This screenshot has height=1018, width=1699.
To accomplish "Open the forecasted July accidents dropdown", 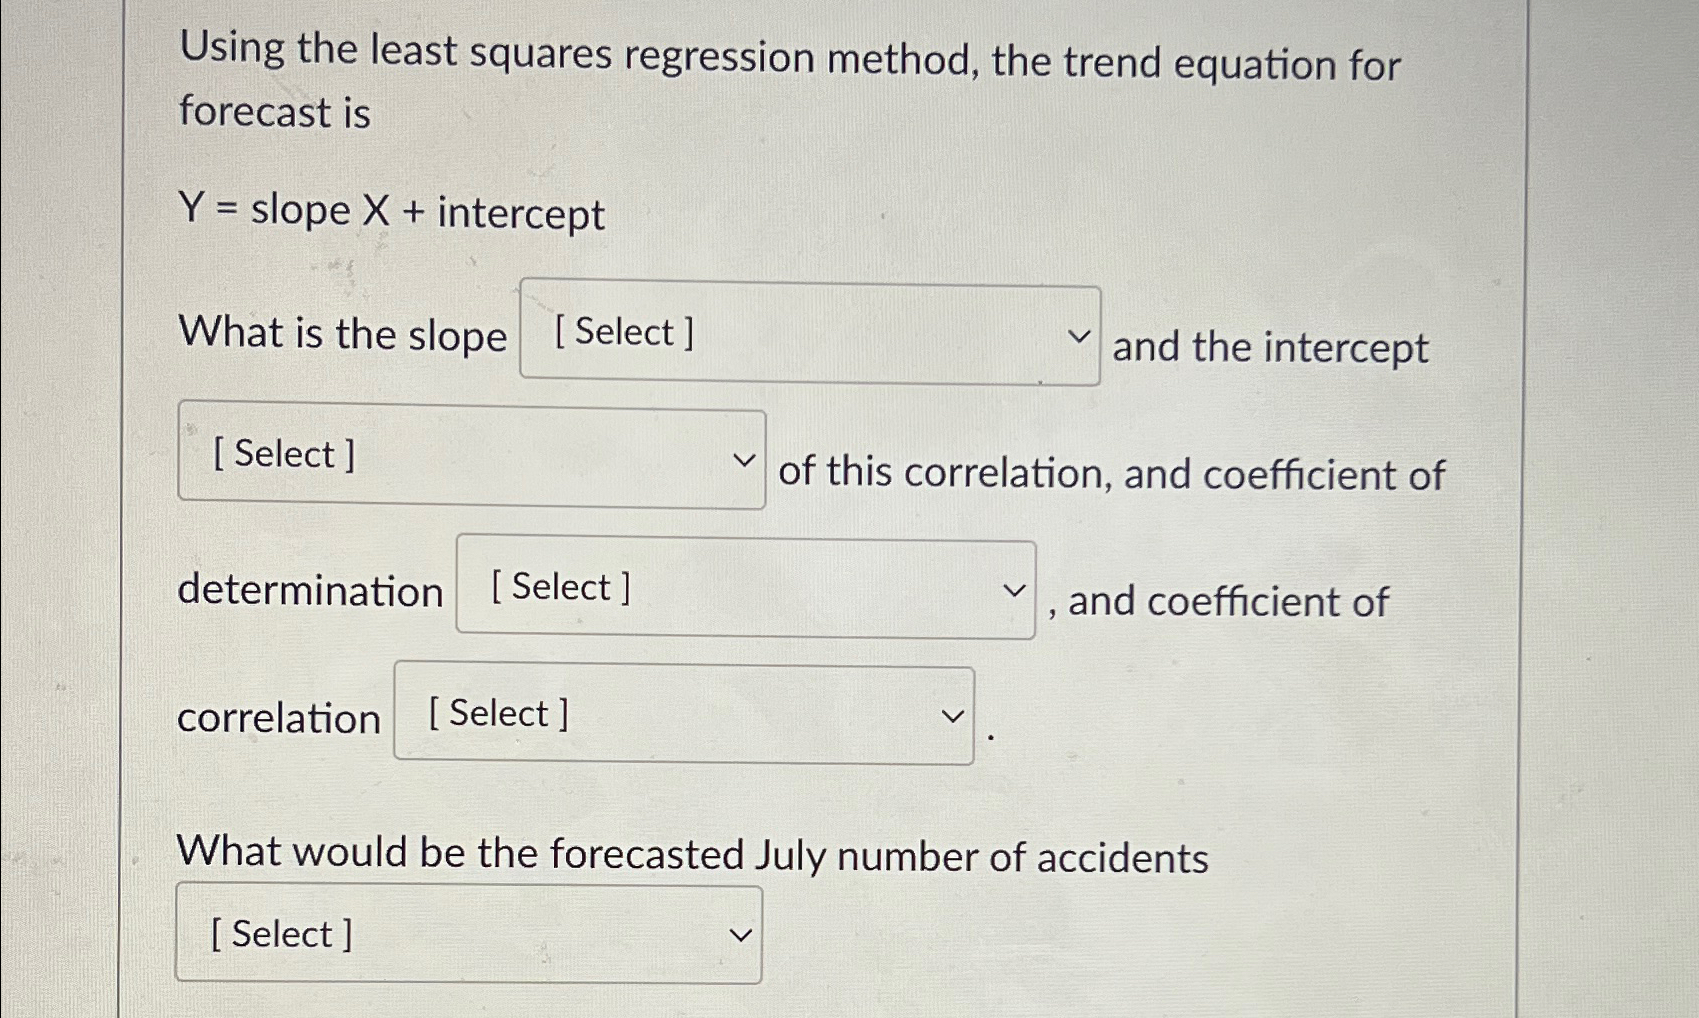I will coord(468,935).
